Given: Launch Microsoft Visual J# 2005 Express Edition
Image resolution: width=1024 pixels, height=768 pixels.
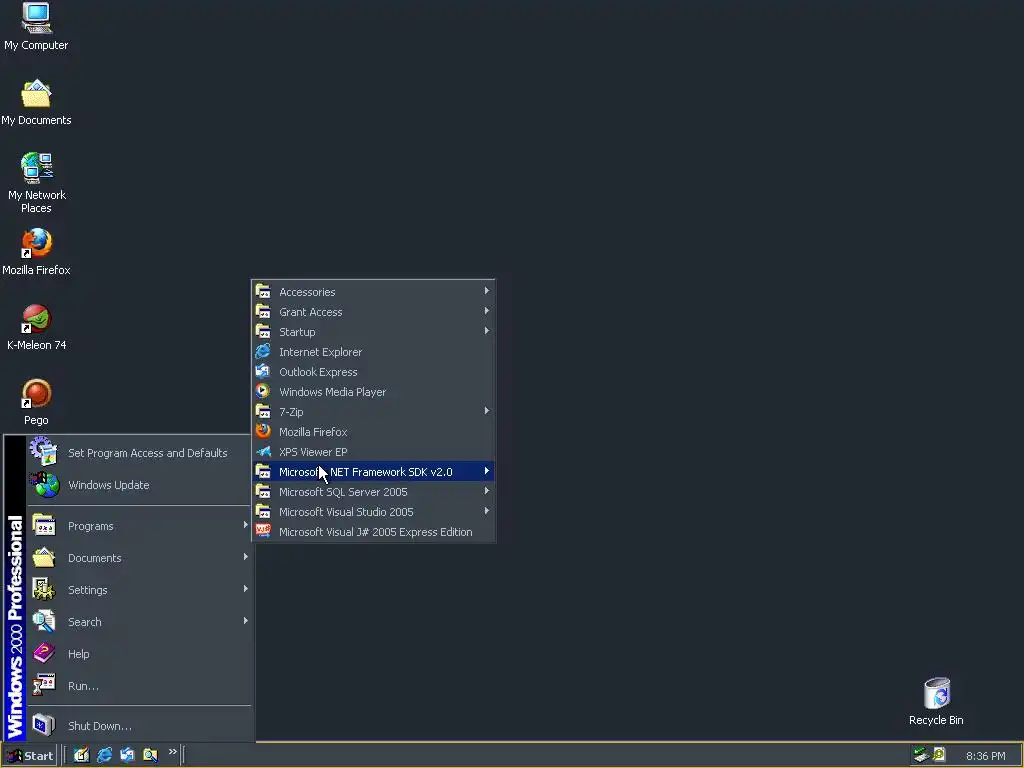Looking at the screenshot, I should (x=374, y=532).
